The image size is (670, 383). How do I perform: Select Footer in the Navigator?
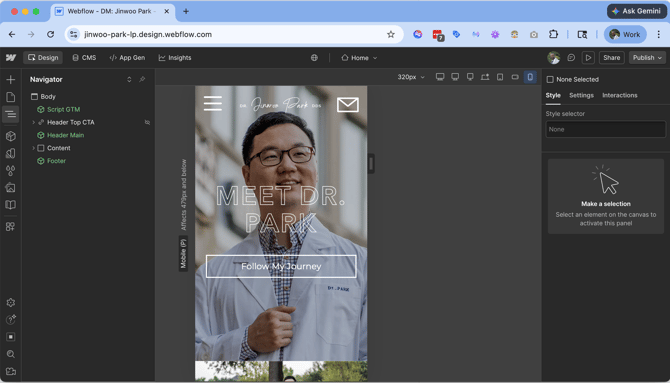pyautogui.click(x=56, y=161)
